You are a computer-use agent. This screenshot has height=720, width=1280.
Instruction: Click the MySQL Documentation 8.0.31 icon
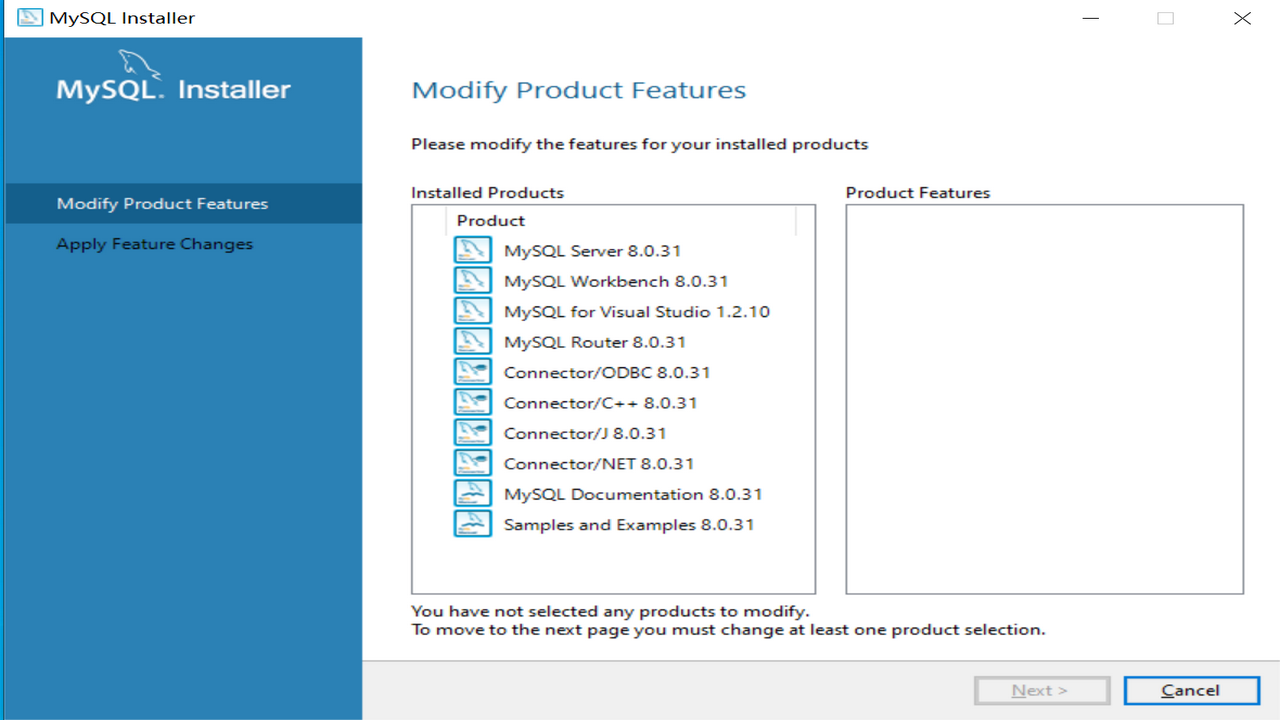click(x=472, y=492)
